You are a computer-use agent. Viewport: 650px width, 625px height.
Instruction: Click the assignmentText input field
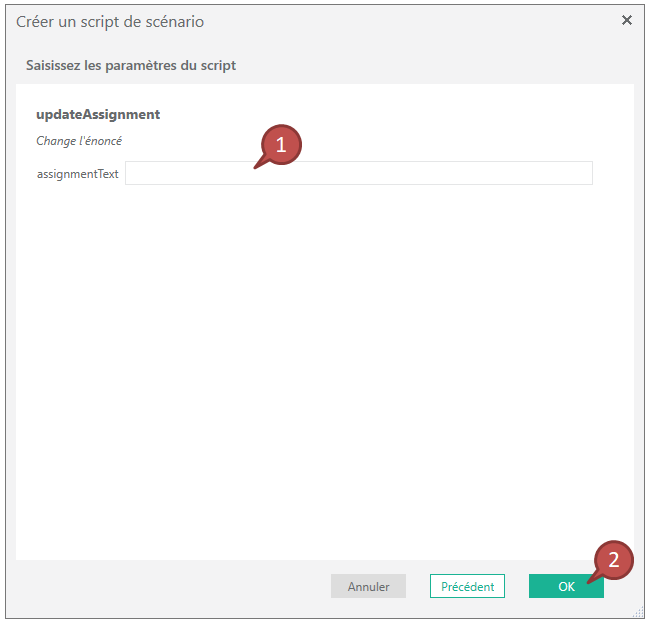point(358,174)
